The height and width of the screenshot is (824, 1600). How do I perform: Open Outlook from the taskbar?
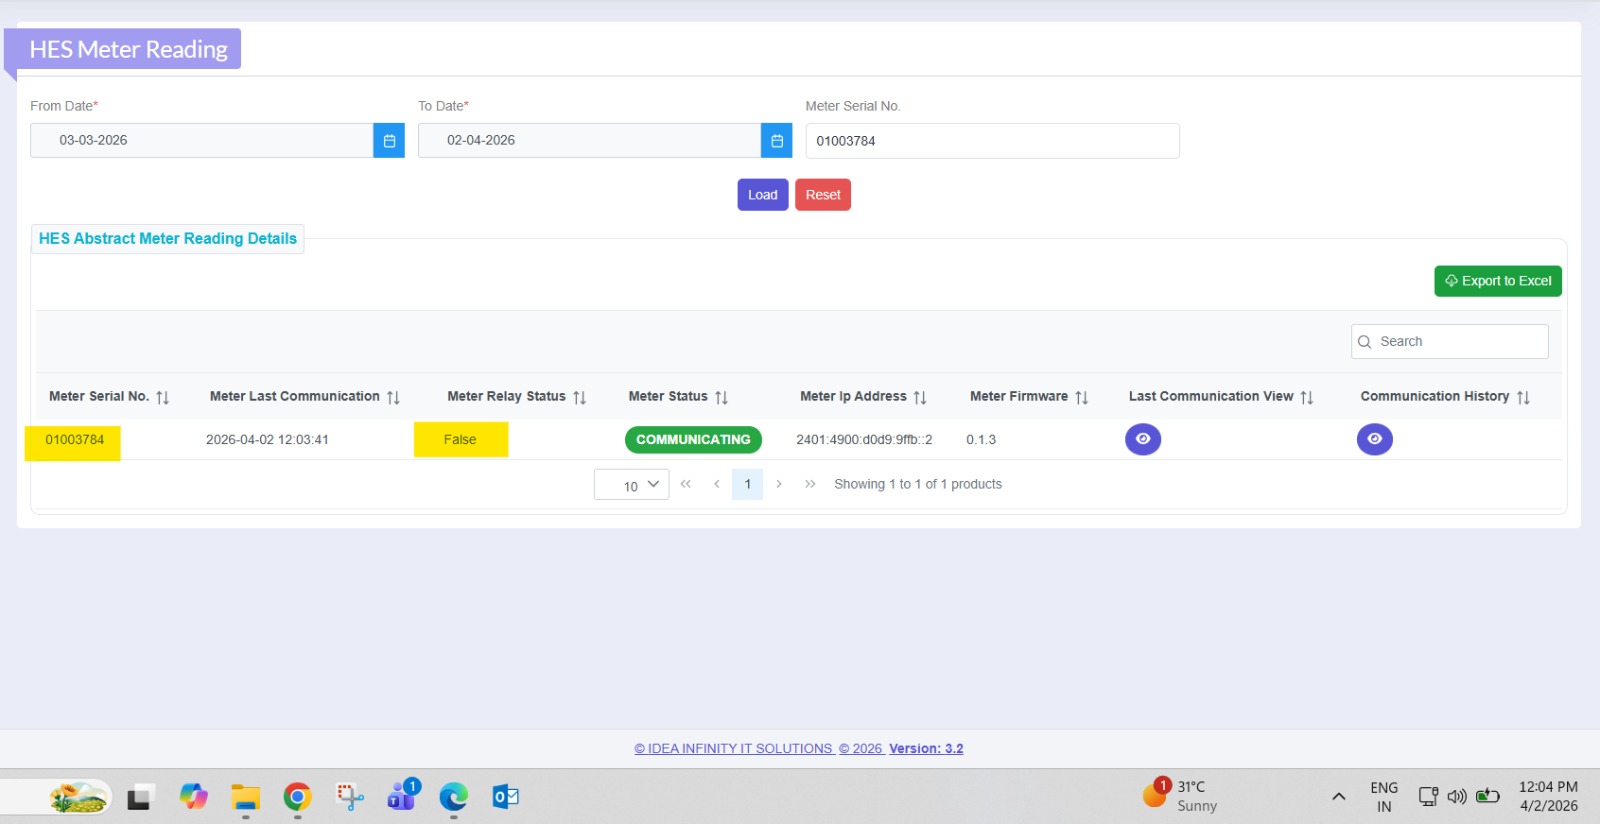tap(505, 797)
